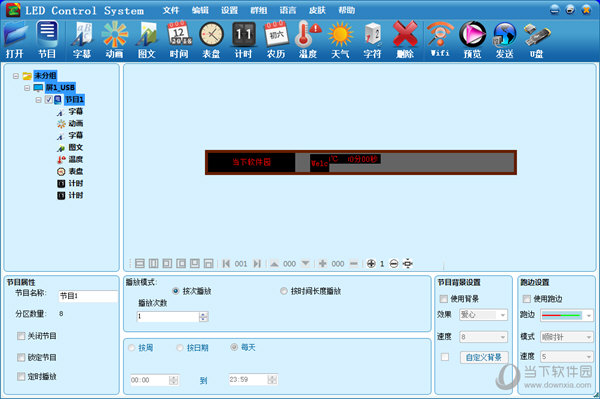The width and height of the screenshot is (600, 399).
Task: Open the 编辑 menu
Action: [x=201, y=10]
